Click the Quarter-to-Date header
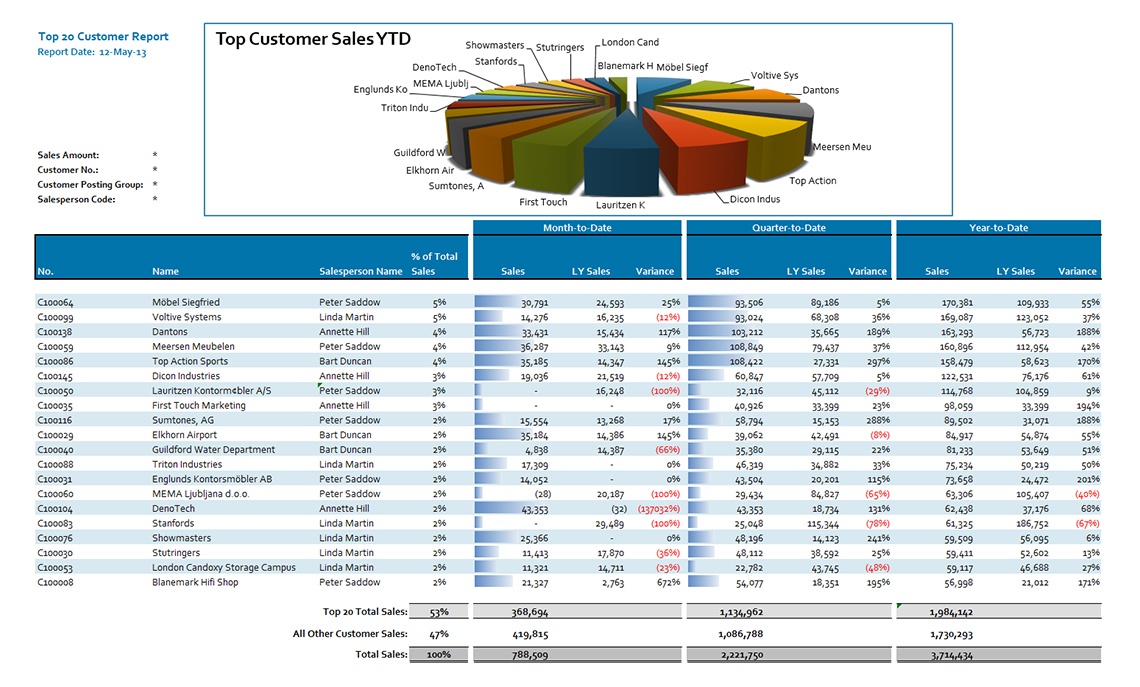Viewport: 1140px width, 687px height. (x=789, y=228)
